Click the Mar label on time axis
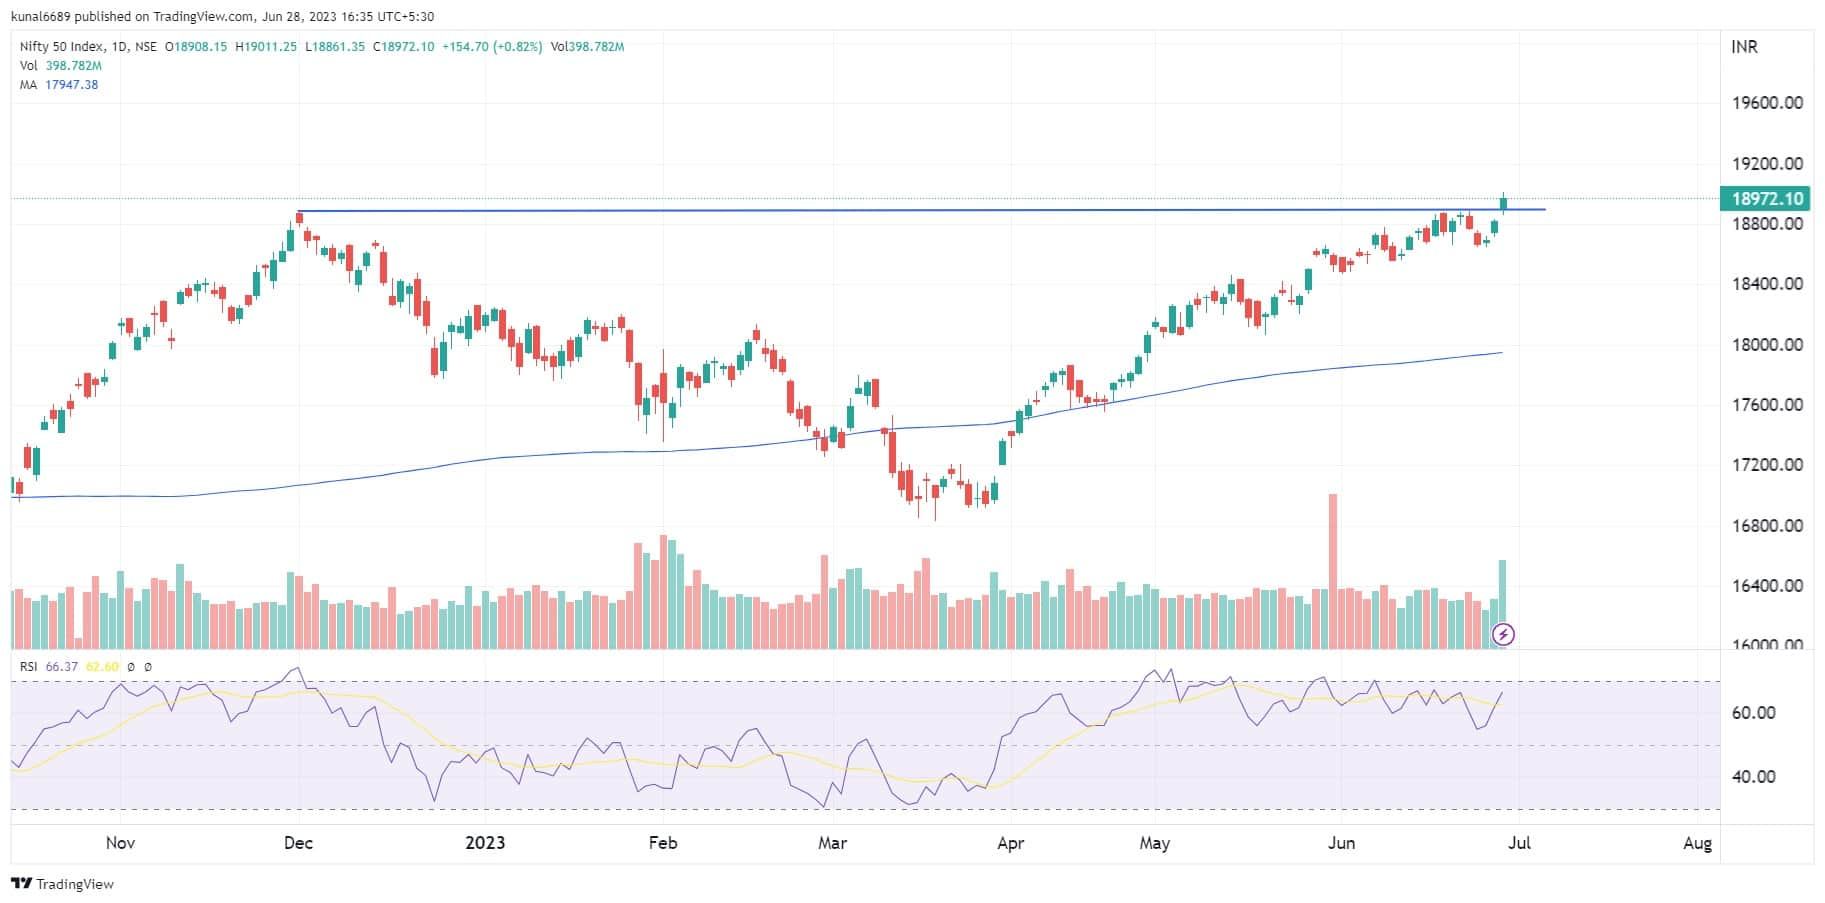Screen dimensions: 1825x903 tap(832, 843)
